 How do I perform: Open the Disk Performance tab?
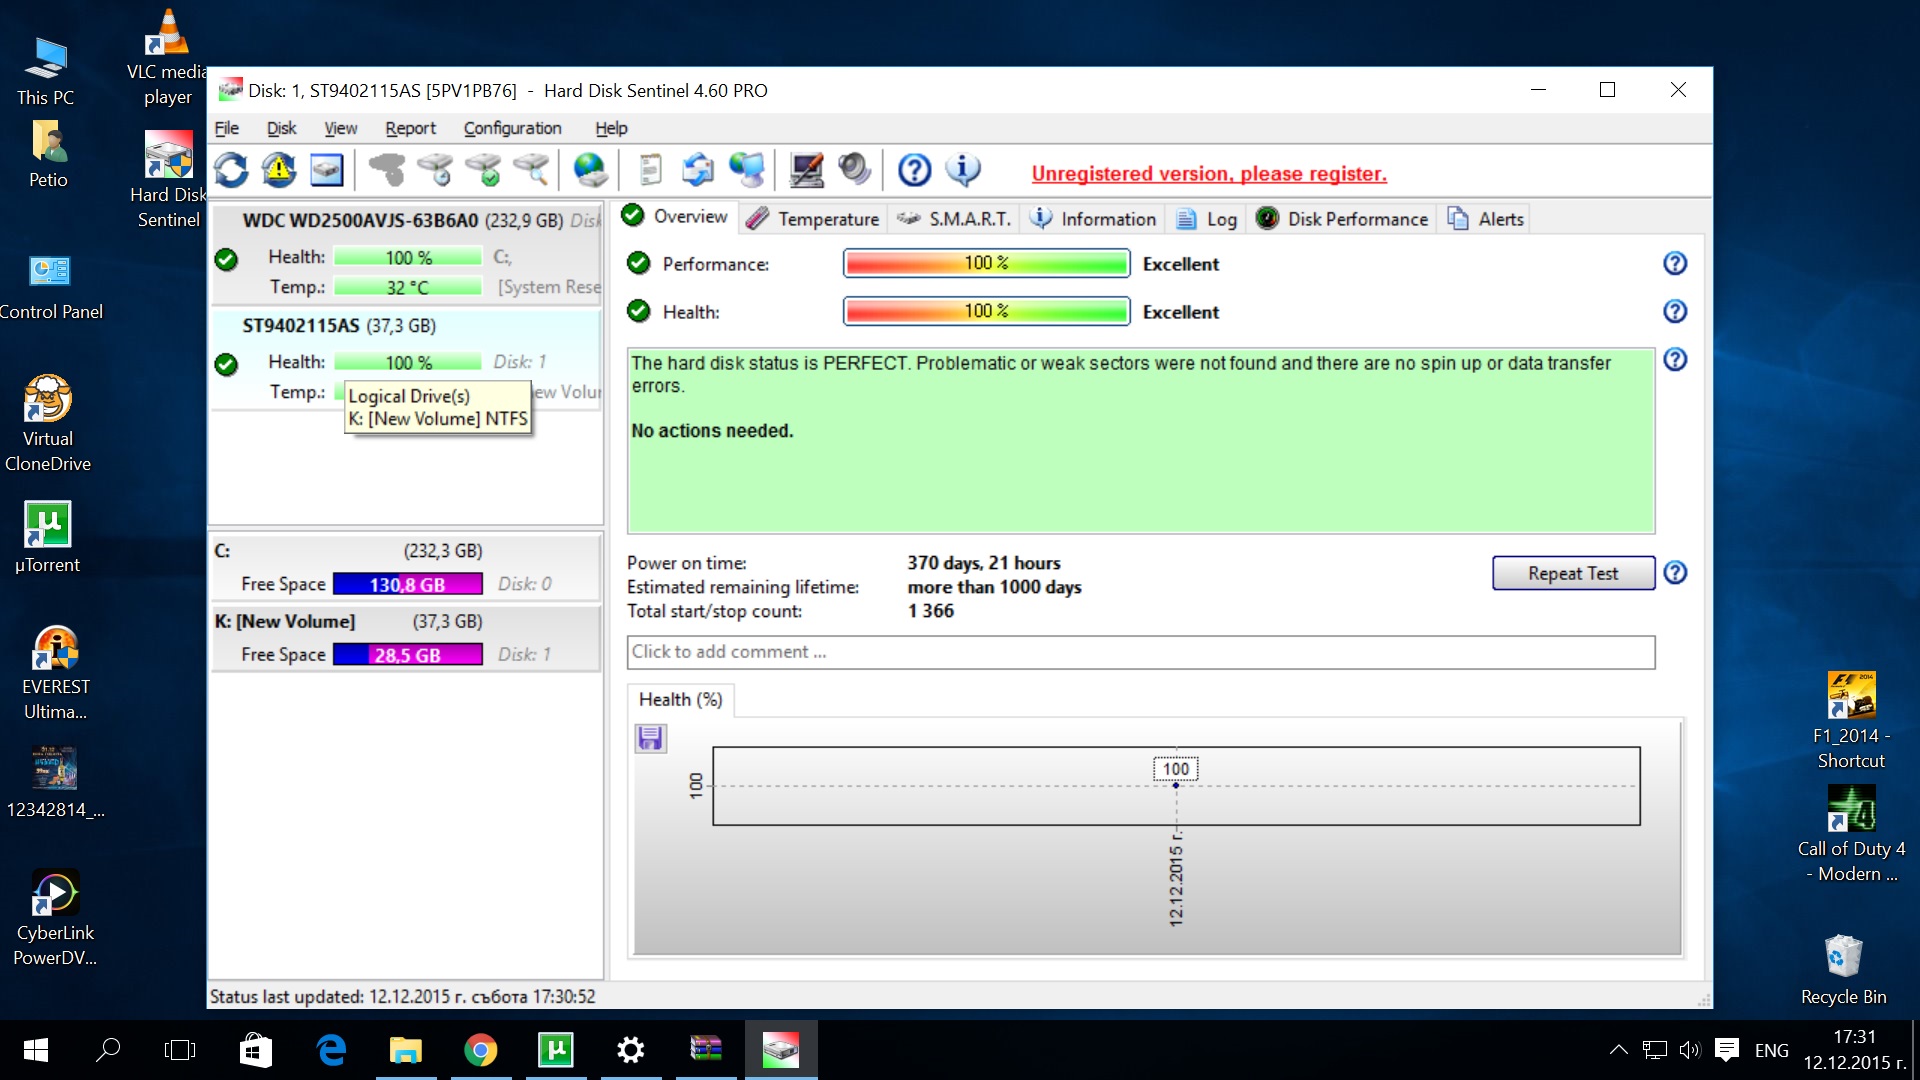click(1342, 219)
